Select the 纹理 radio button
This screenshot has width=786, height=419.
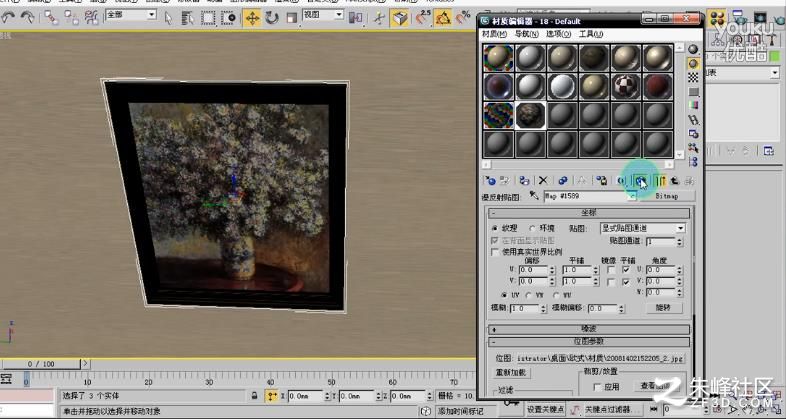pyautogui.click(x=495, y=228)
